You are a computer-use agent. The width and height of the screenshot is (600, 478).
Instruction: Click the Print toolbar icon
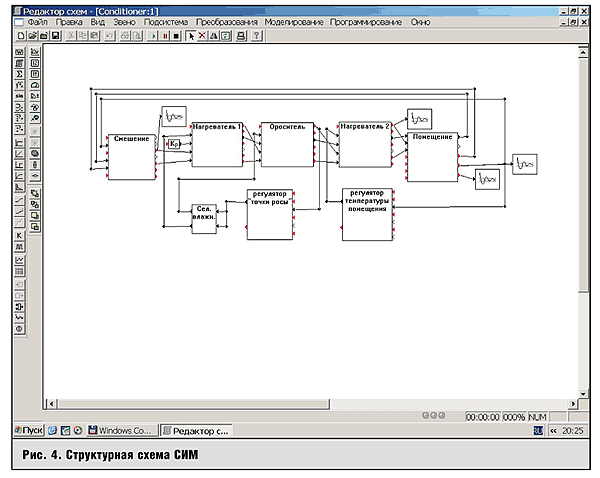pos(241,35)
